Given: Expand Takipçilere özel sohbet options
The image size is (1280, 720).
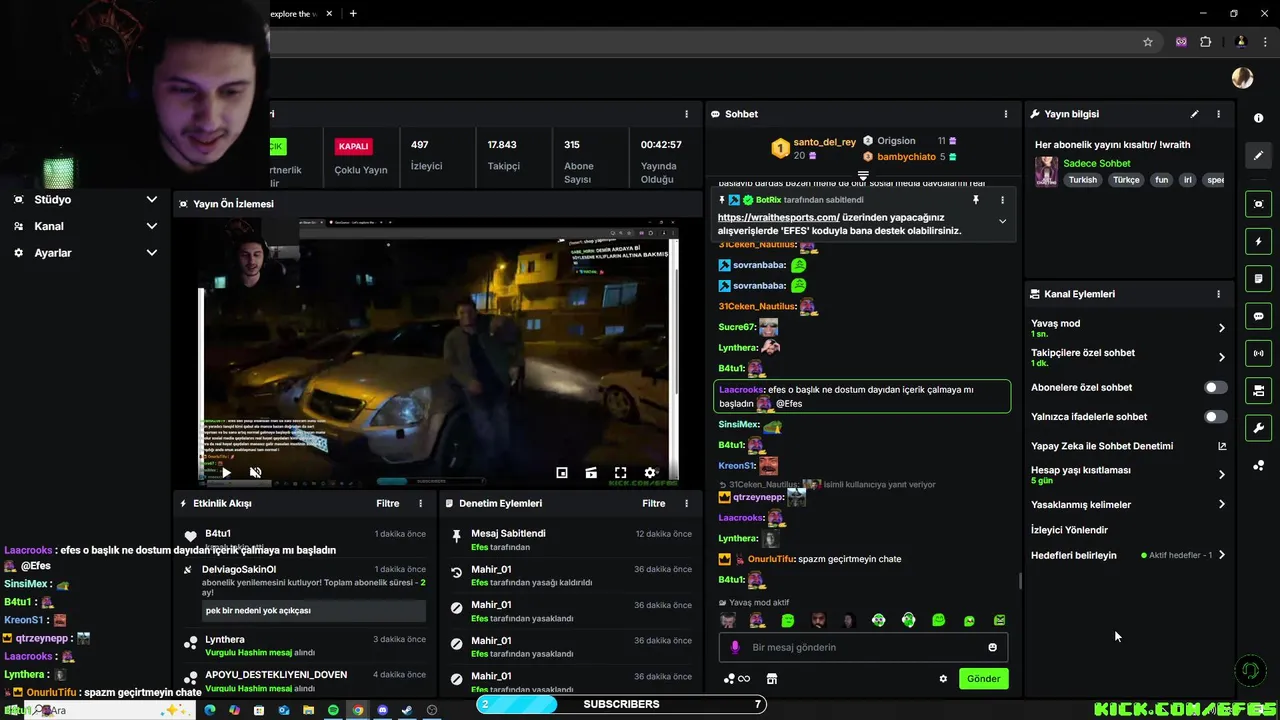Looking at the screenshot, I should point(1221,357).
